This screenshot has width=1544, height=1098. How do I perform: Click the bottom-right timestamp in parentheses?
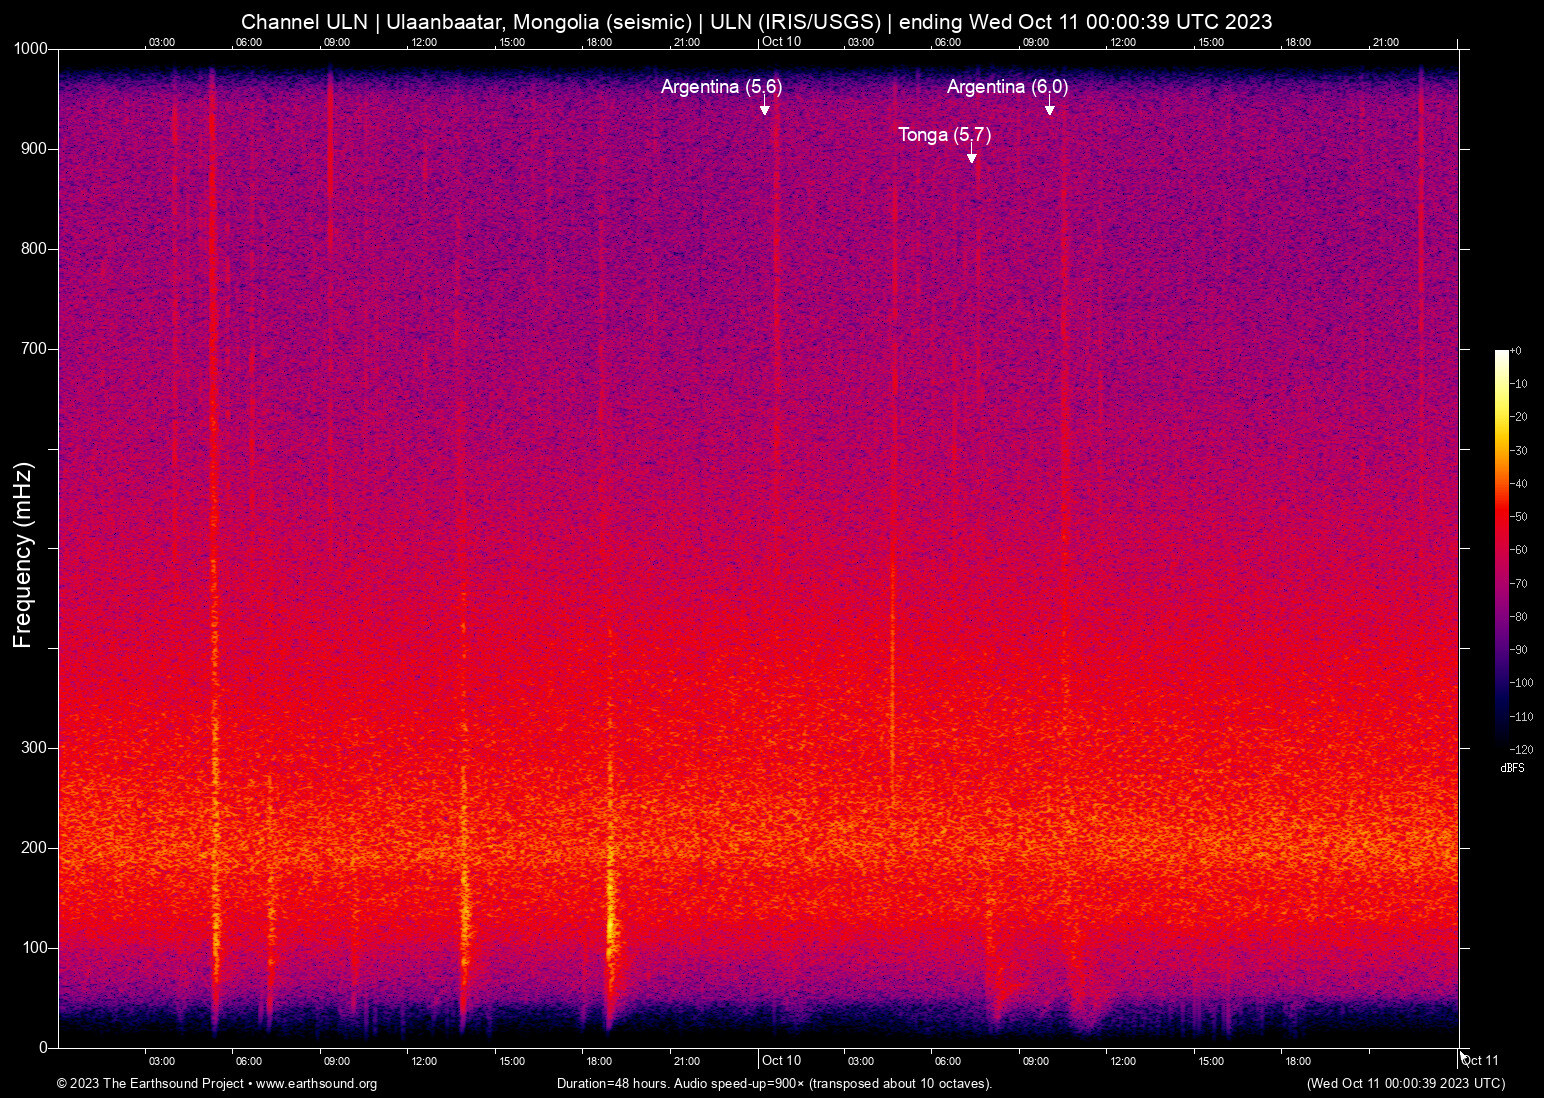point(1405,1084)
